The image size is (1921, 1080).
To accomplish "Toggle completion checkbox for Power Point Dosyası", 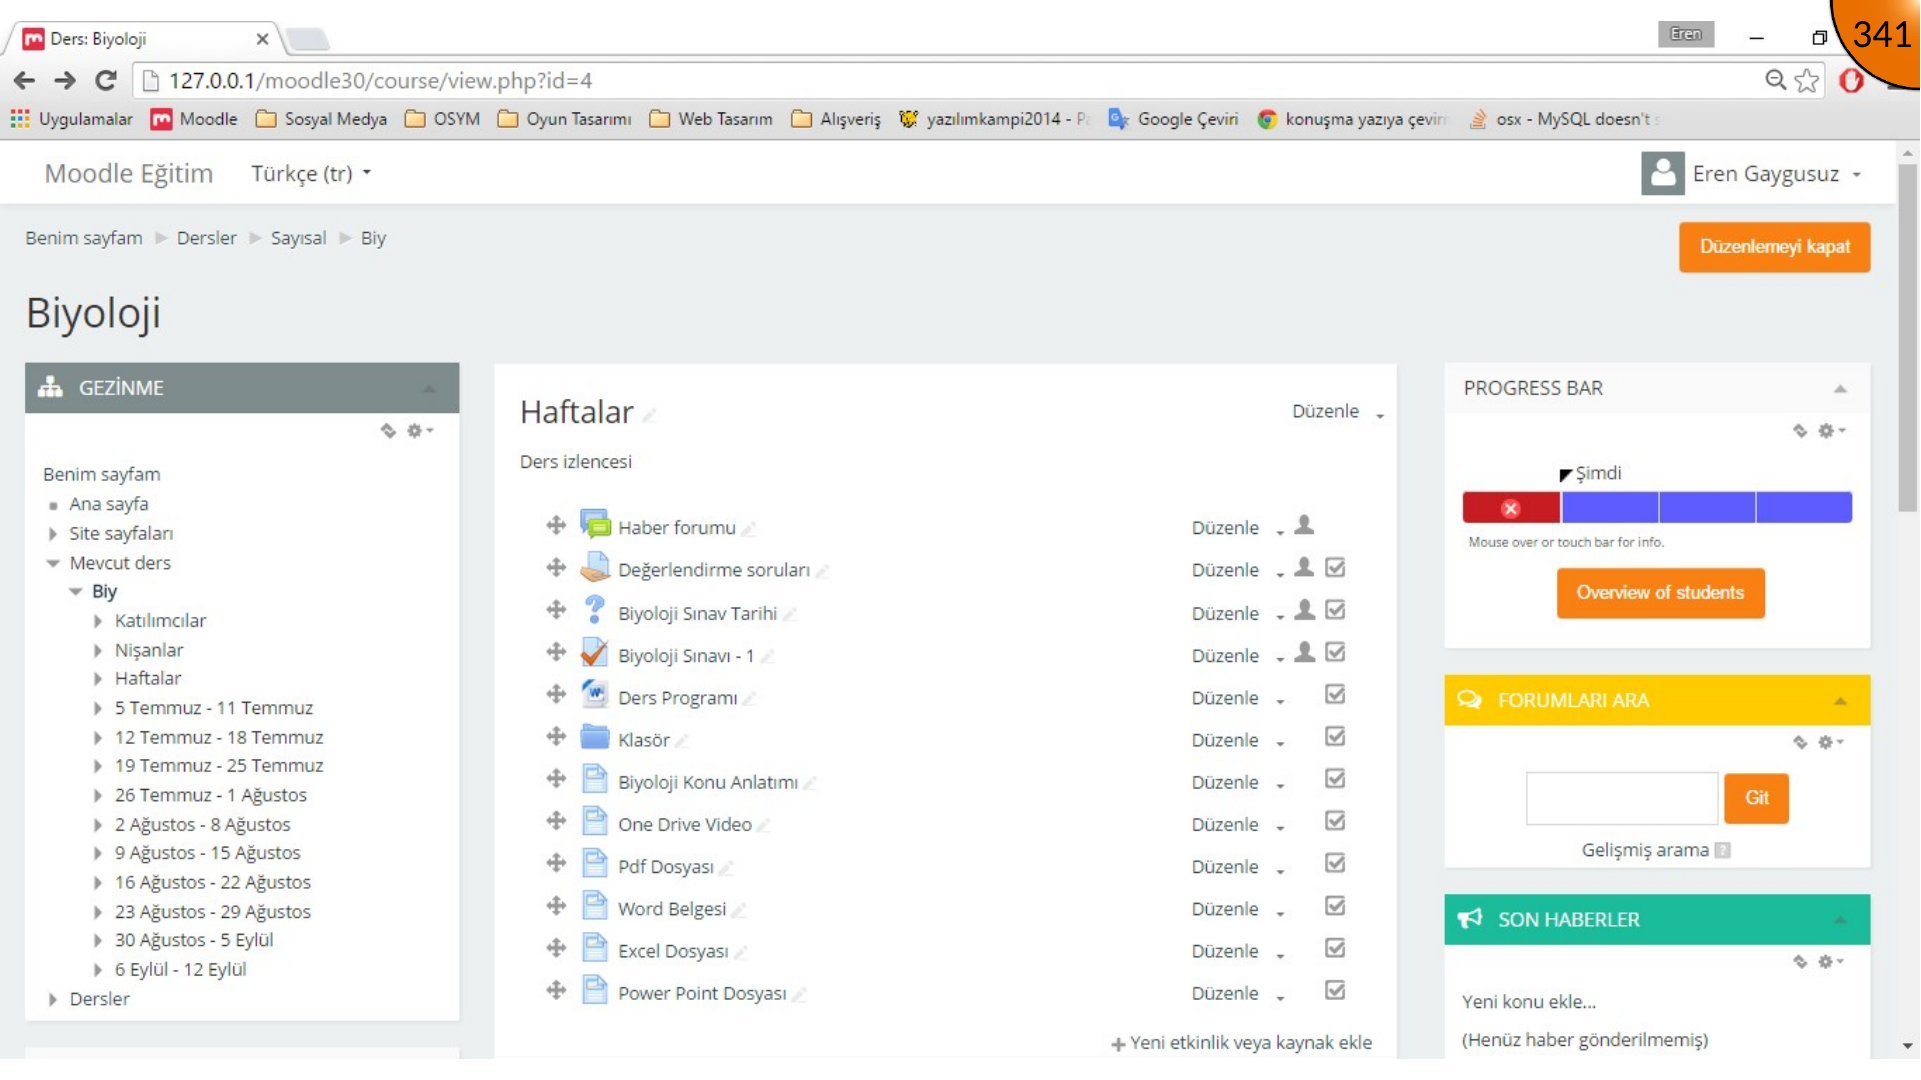I will click(x=1335, y=990).
